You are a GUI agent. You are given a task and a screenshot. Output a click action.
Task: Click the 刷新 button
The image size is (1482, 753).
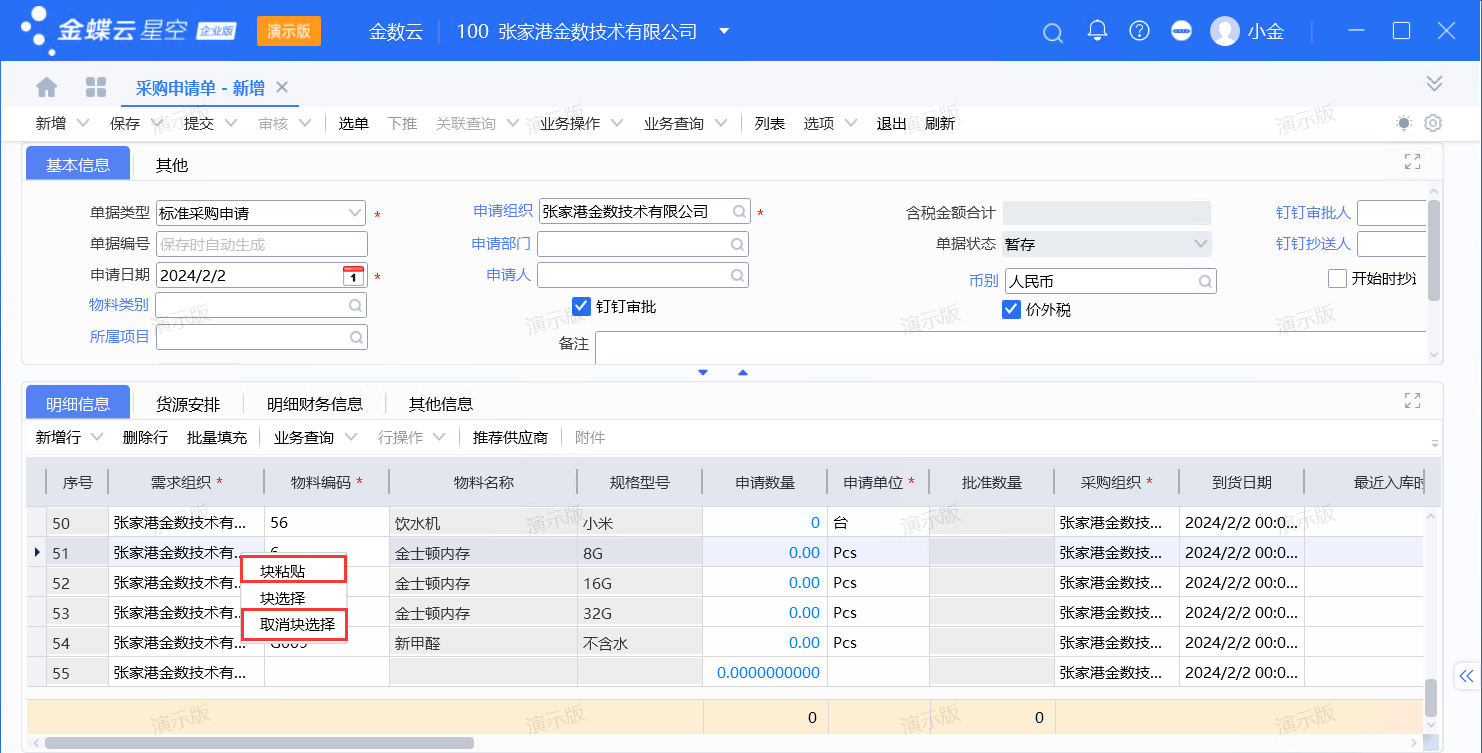pyautogui.click(x=940, y=123)
